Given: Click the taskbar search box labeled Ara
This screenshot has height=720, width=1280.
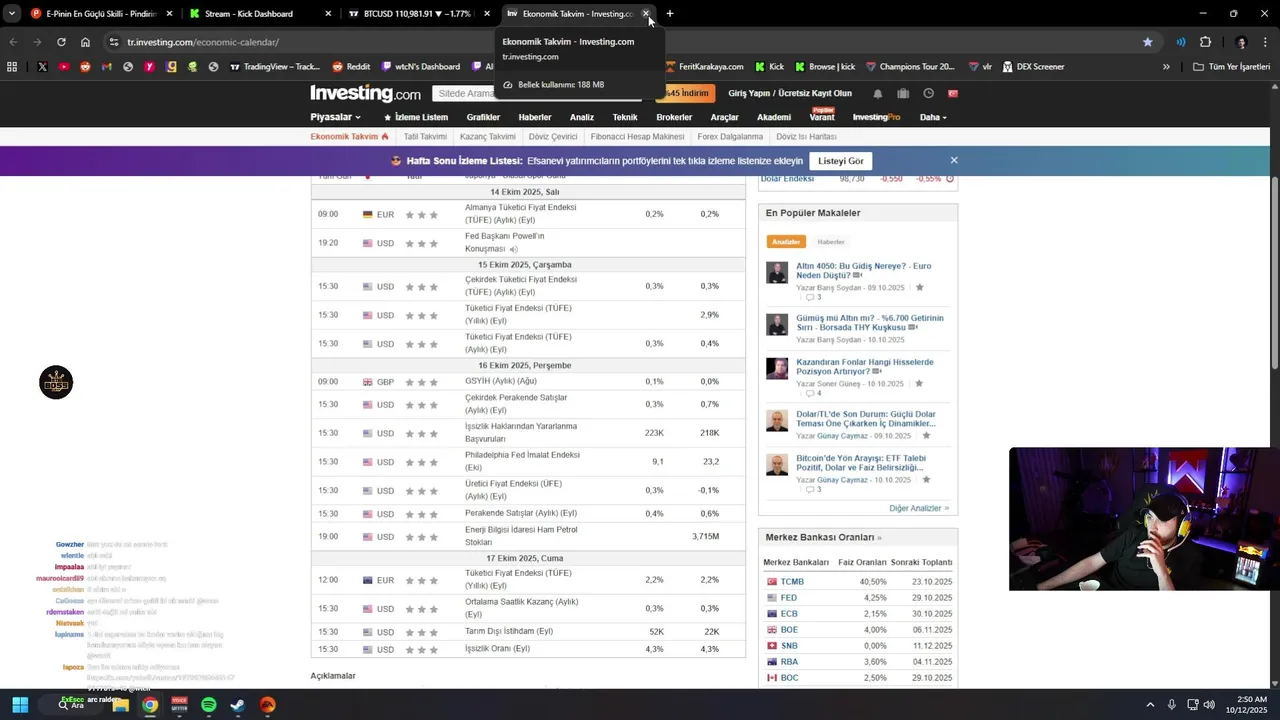Looking at the screenshot, I should click(x=70, y=705).
